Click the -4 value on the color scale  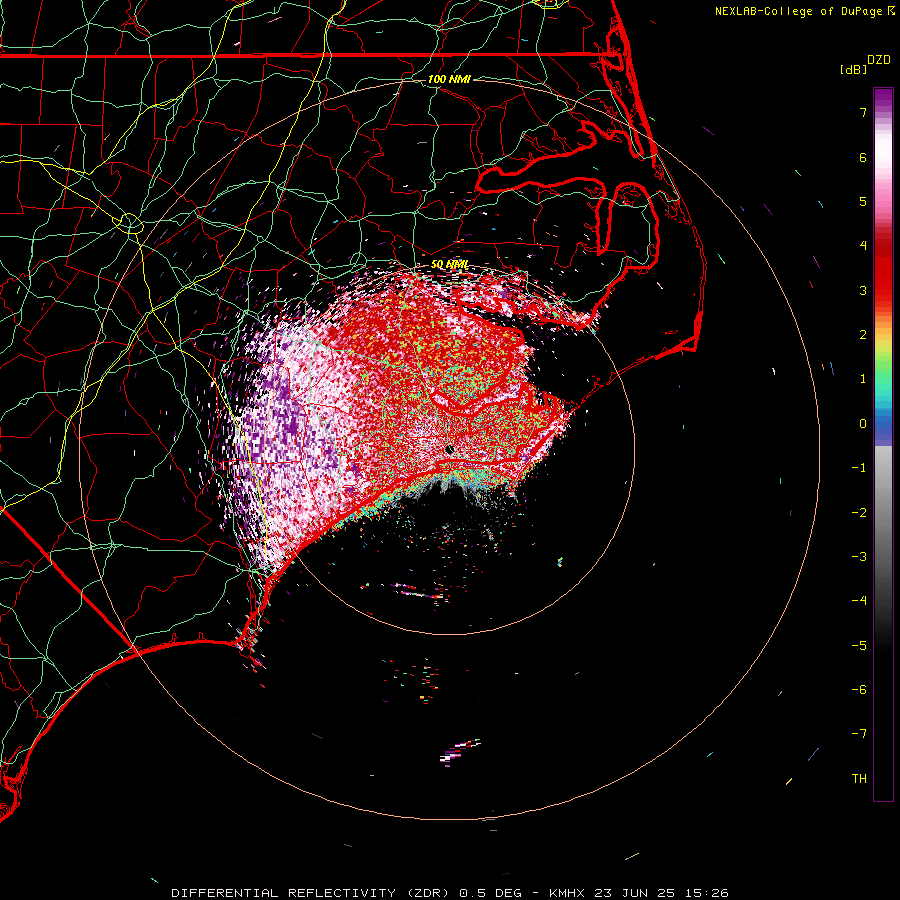[x=859, y=601]
